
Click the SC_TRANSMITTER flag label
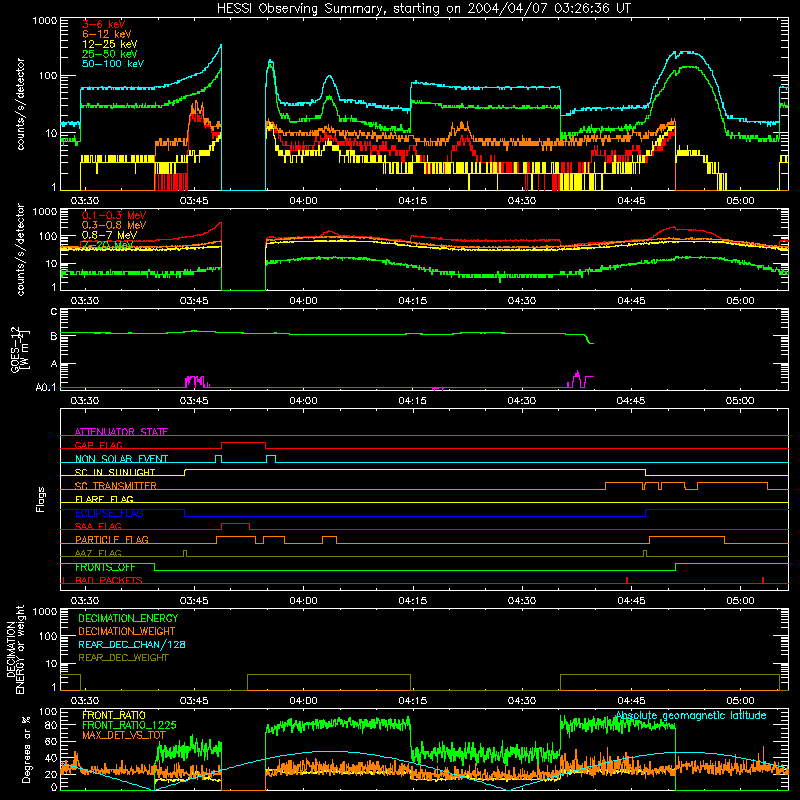click(x=116, y=486)
